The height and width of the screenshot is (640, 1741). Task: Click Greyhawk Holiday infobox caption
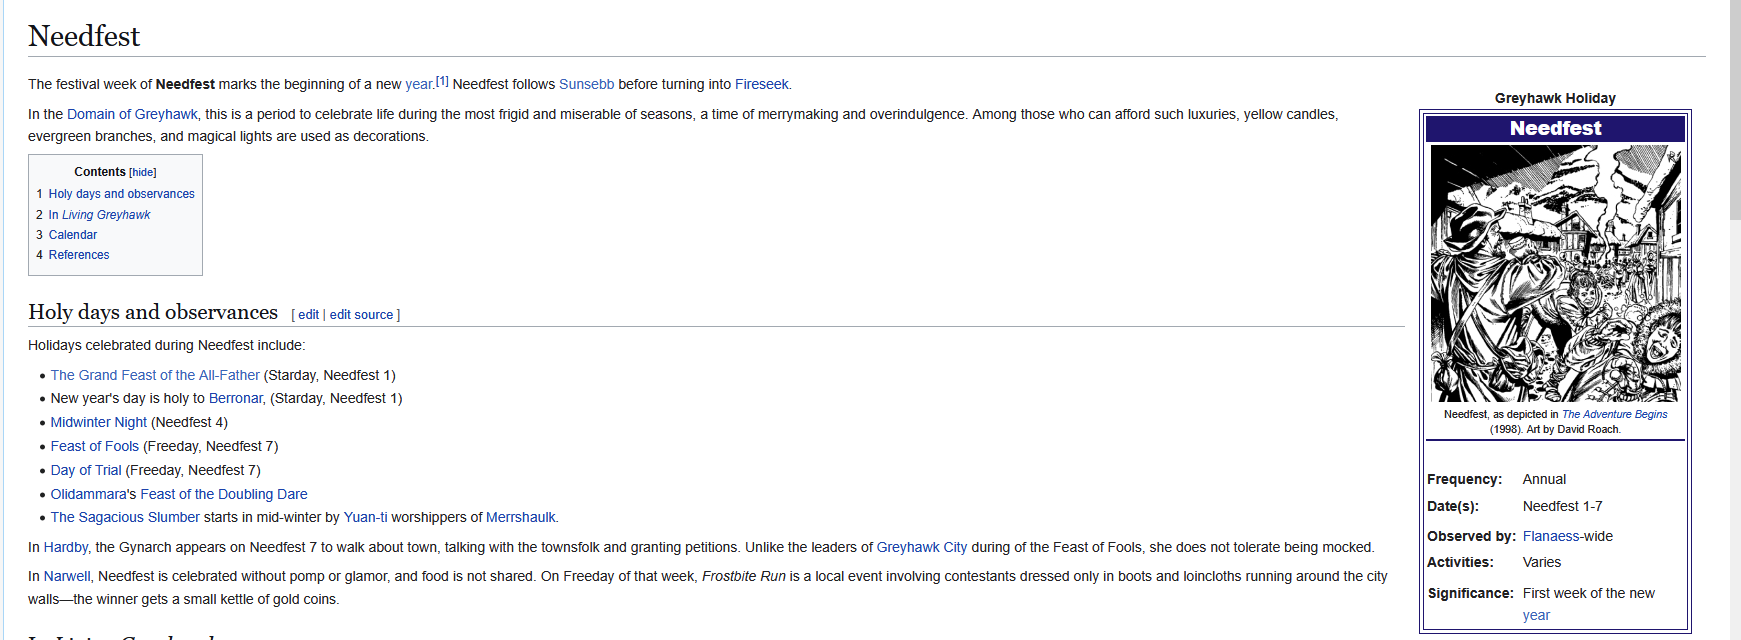click(x=1555, y=98)
